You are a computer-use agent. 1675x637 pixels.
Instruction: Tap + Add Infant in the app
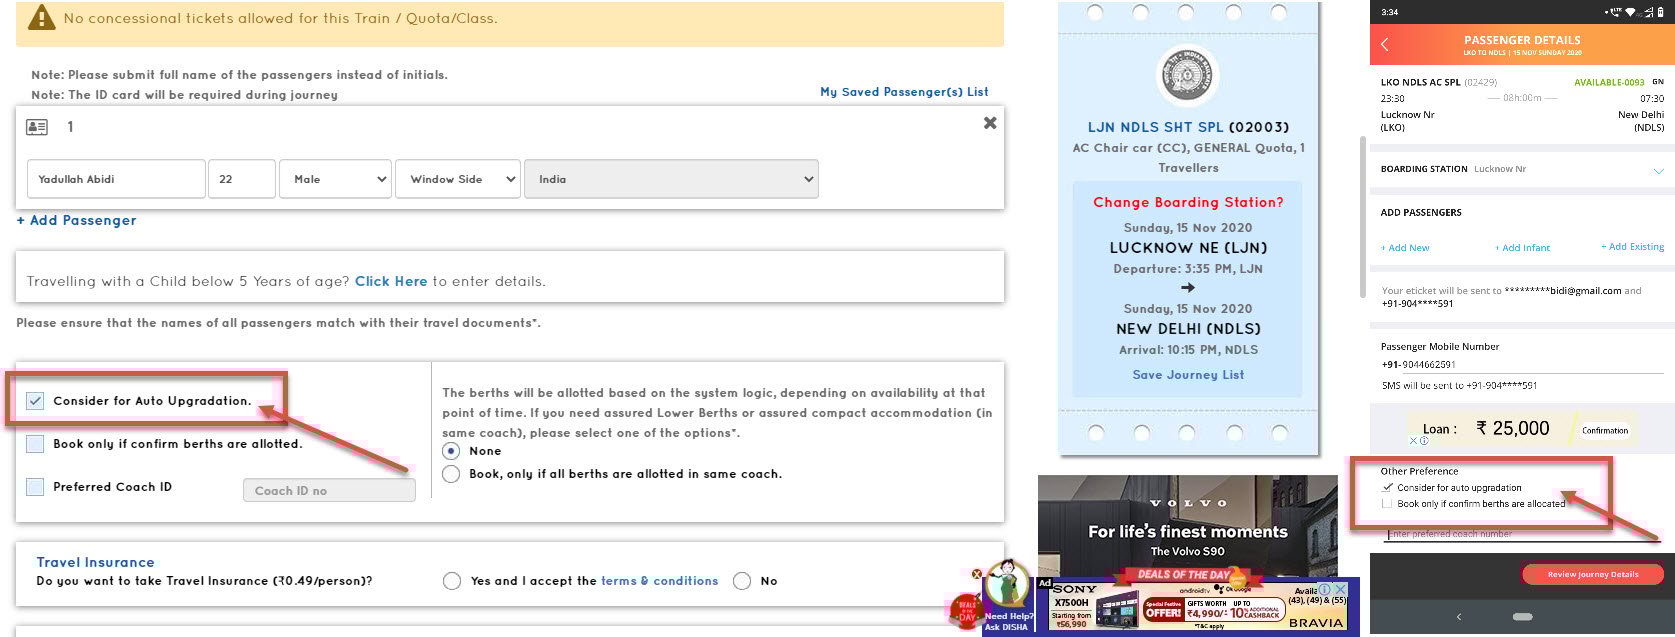1522,248
